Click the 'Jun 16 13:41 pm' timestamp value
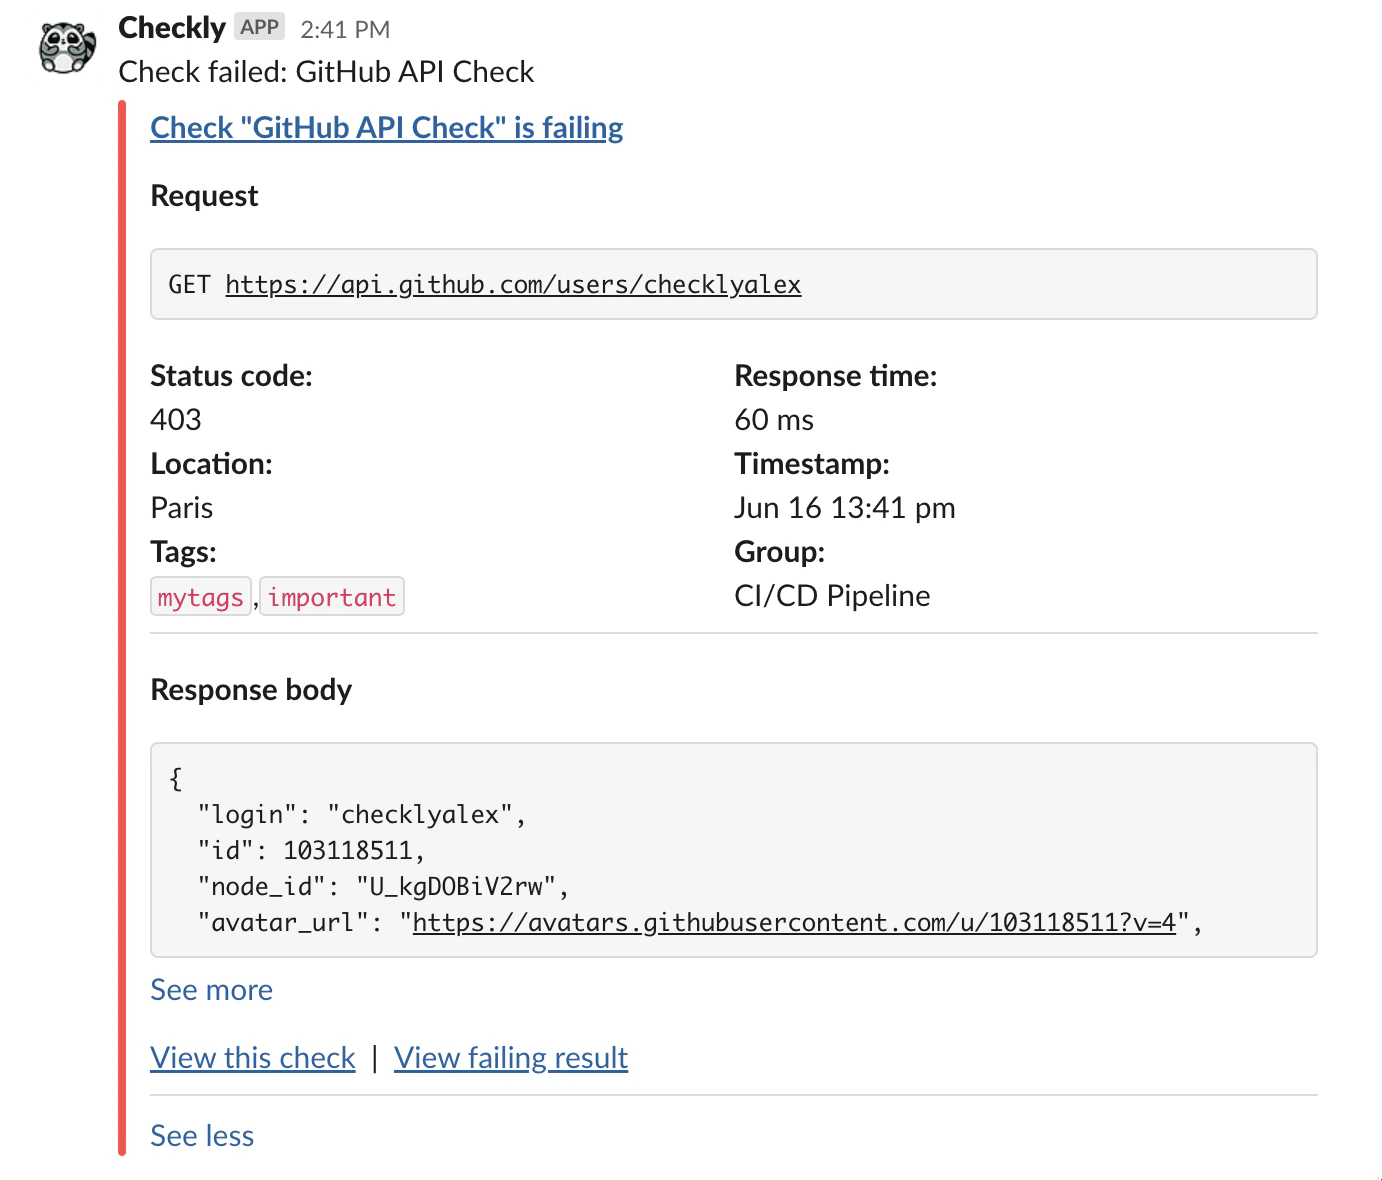 (845, 507)
